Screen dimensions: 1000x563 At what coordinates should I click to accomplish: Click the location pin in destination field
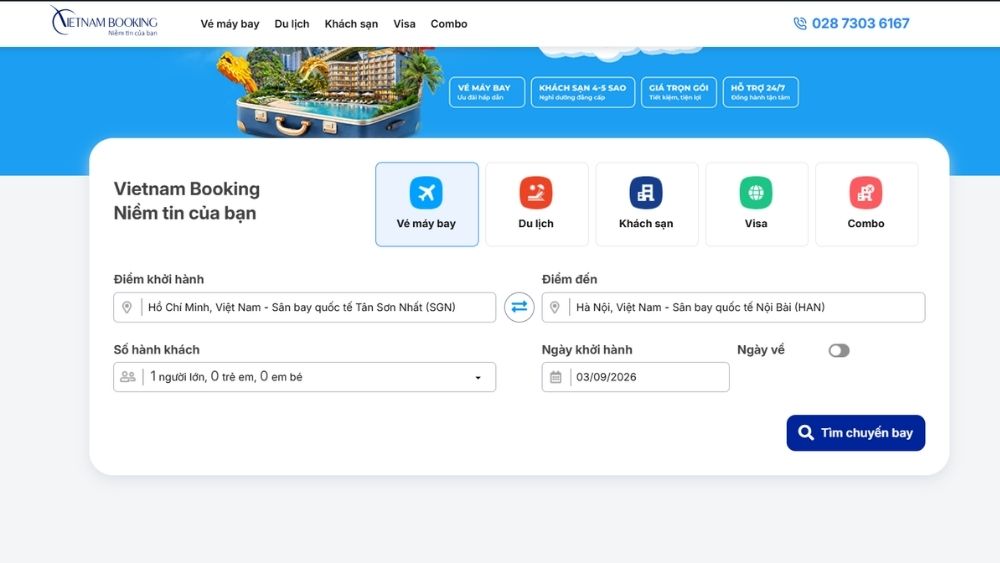click(x=555, y=307)
